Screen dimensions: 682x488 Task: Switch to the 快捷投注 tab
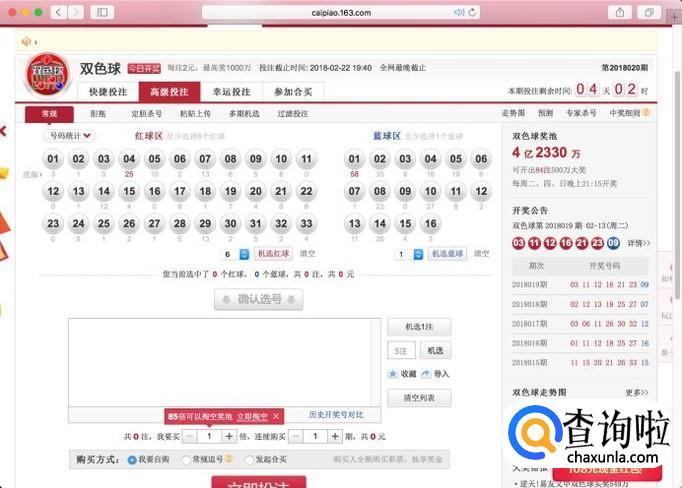[108, 92]
